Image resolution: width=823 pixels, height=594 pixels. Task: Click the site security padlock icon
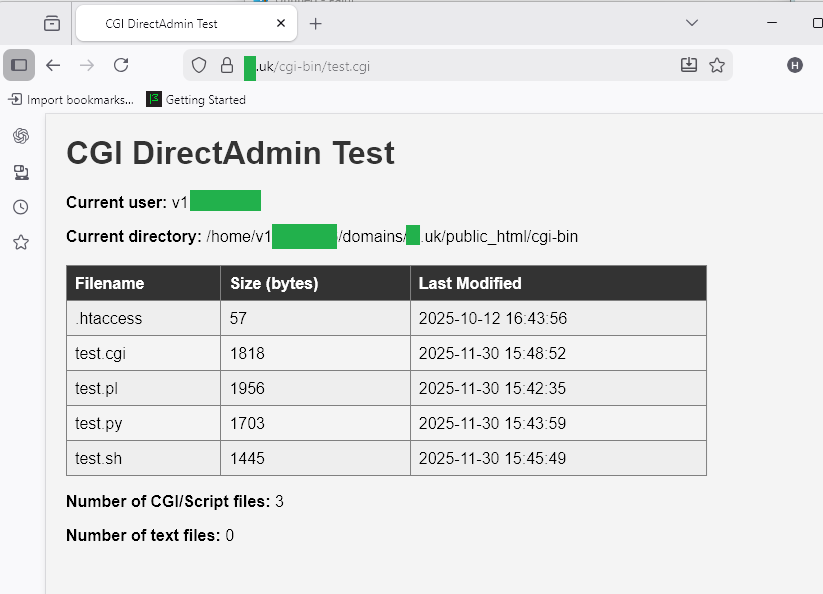(226, 65)
